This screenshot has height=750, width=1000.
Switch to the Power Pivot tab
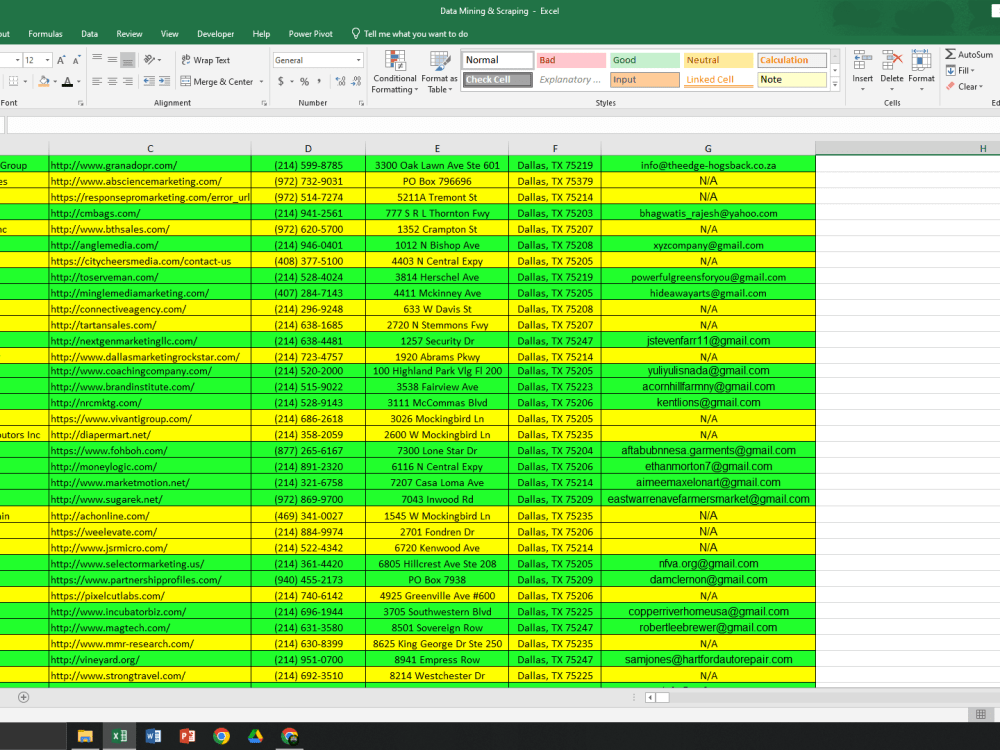311,34
